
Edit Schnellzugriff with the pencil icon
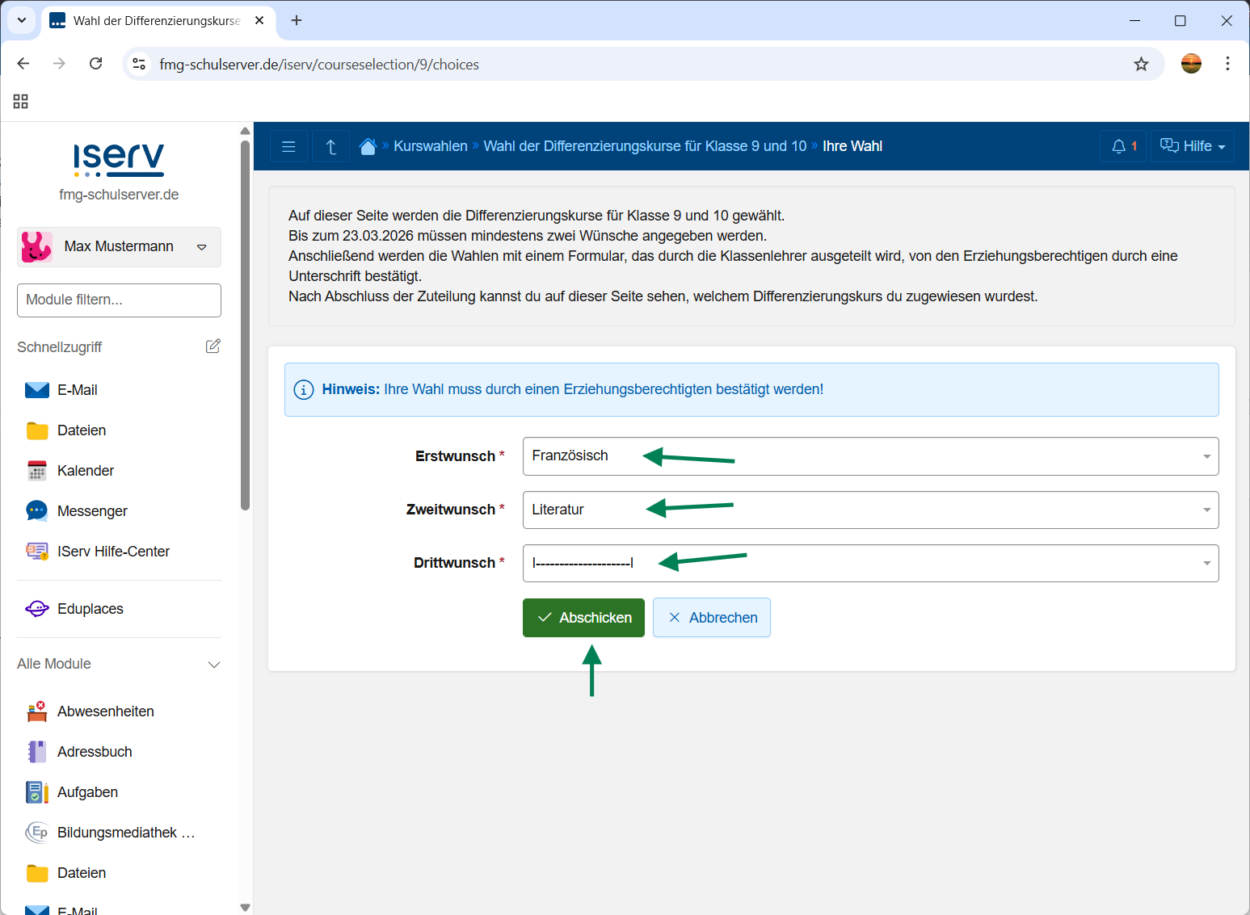tap(213, 346)
